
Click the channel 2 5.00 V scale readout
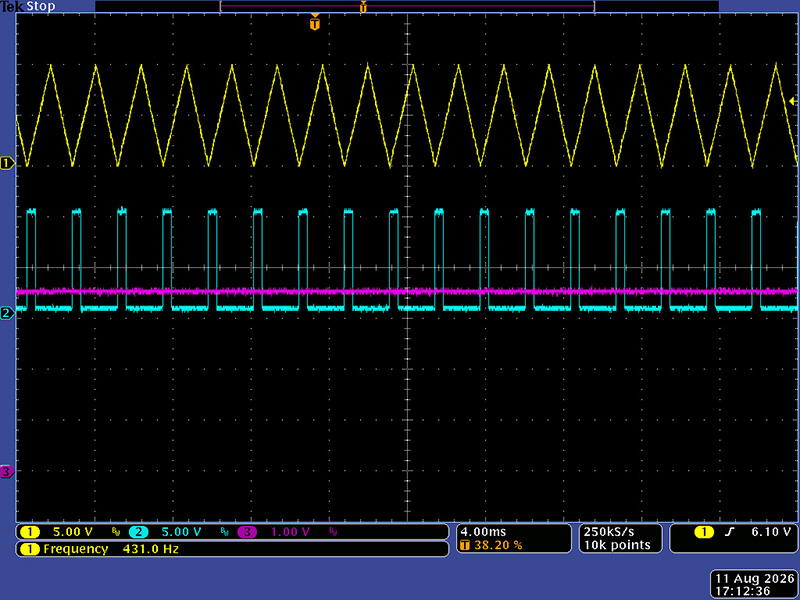182,532
